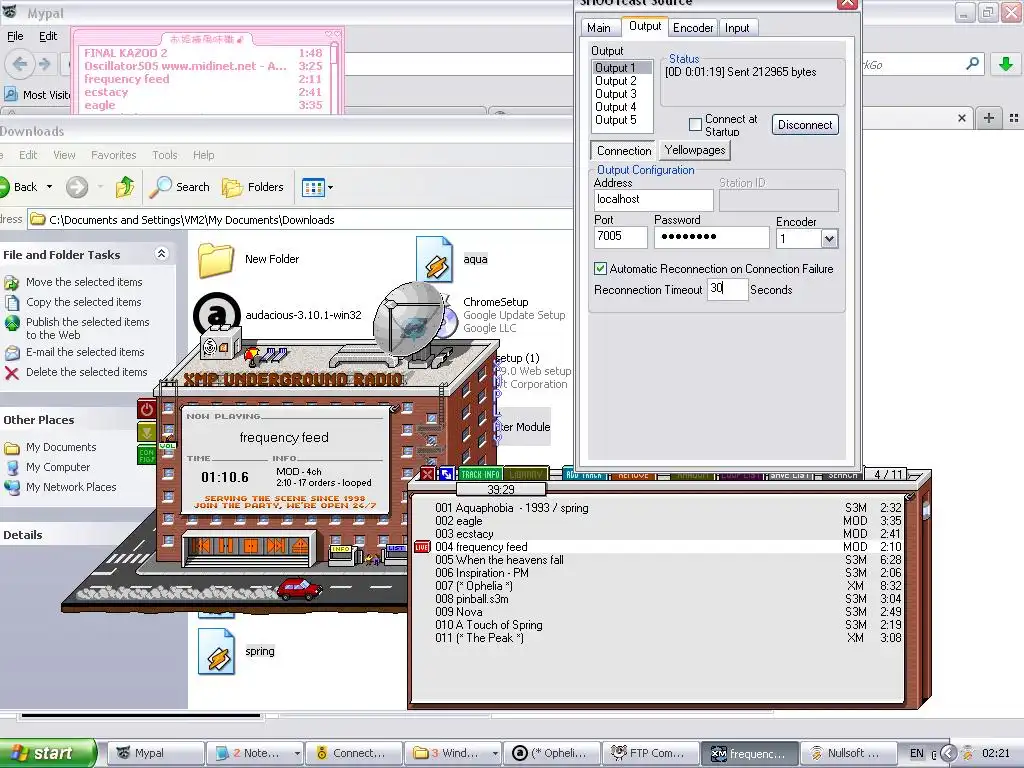Click Delete the selected items link
Screen dimensions: 1024x768
click(x=87, y=372)
